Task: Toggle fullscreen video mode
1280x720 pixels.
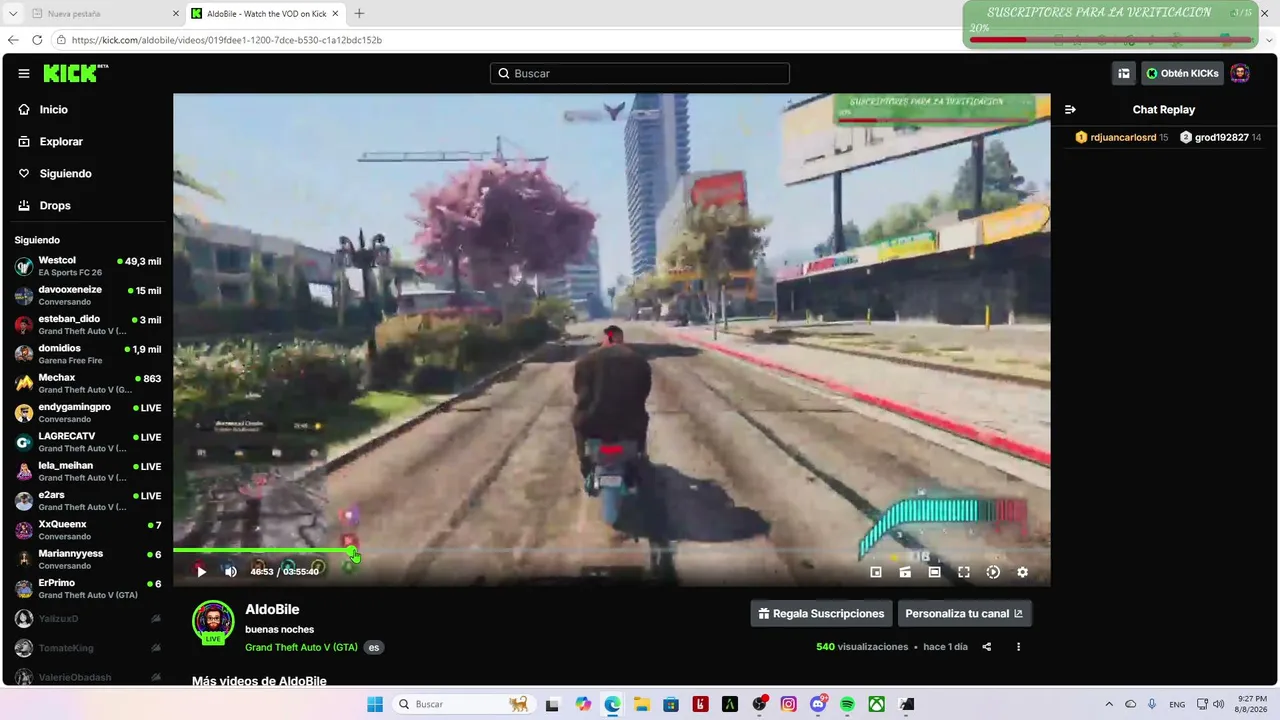Action: coord(964,572)
